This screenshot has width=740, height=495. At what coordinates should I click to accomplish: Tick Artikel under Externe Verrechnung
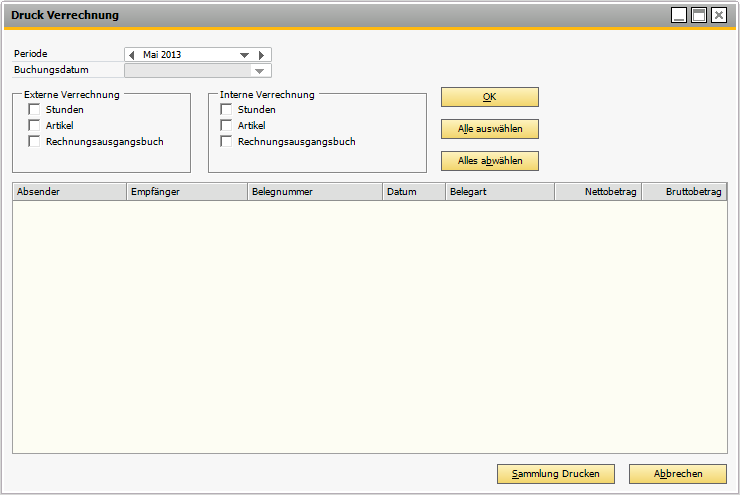(35, 126)
